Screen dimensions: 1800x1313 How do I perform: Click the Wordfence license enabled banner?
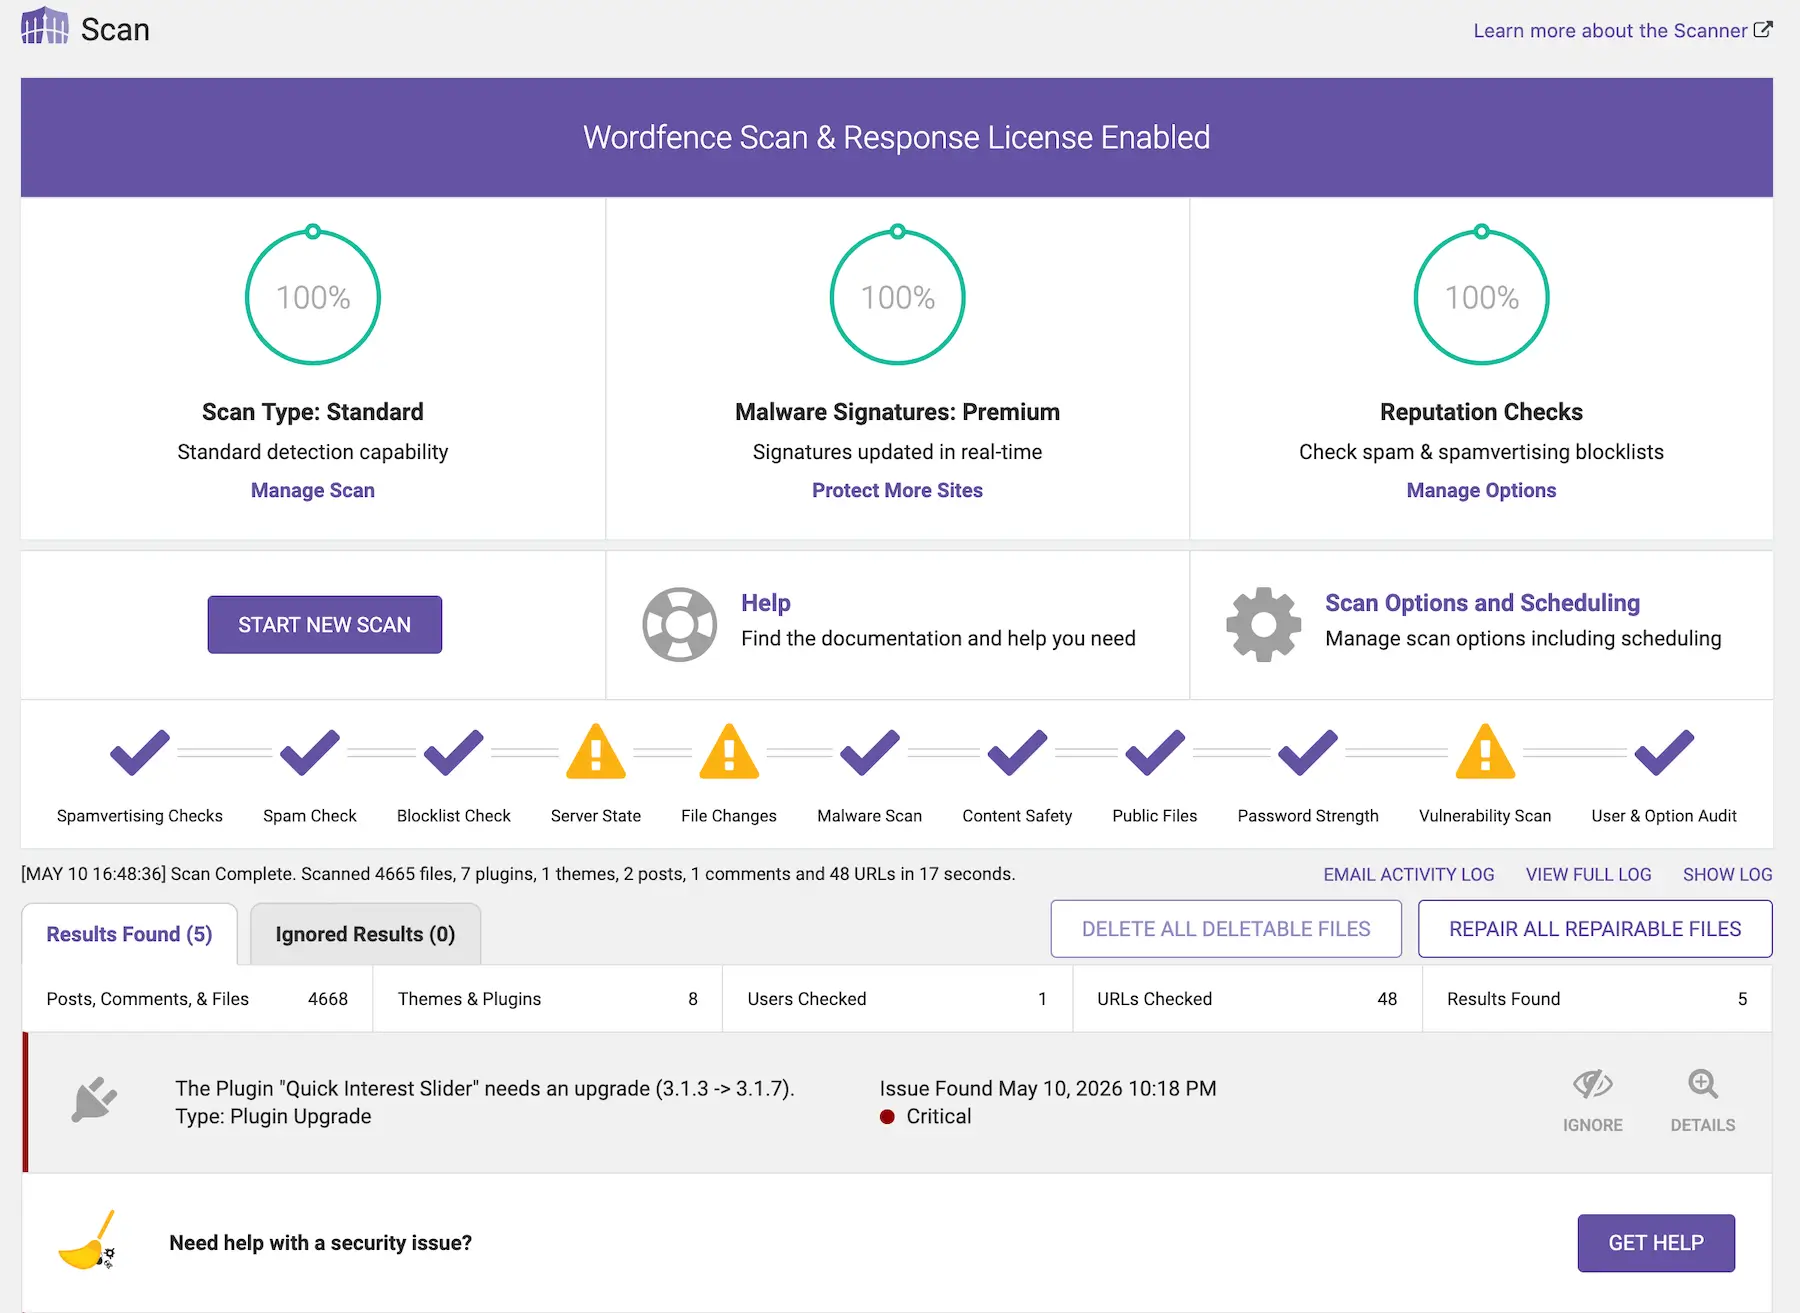(x=897, y=137)
